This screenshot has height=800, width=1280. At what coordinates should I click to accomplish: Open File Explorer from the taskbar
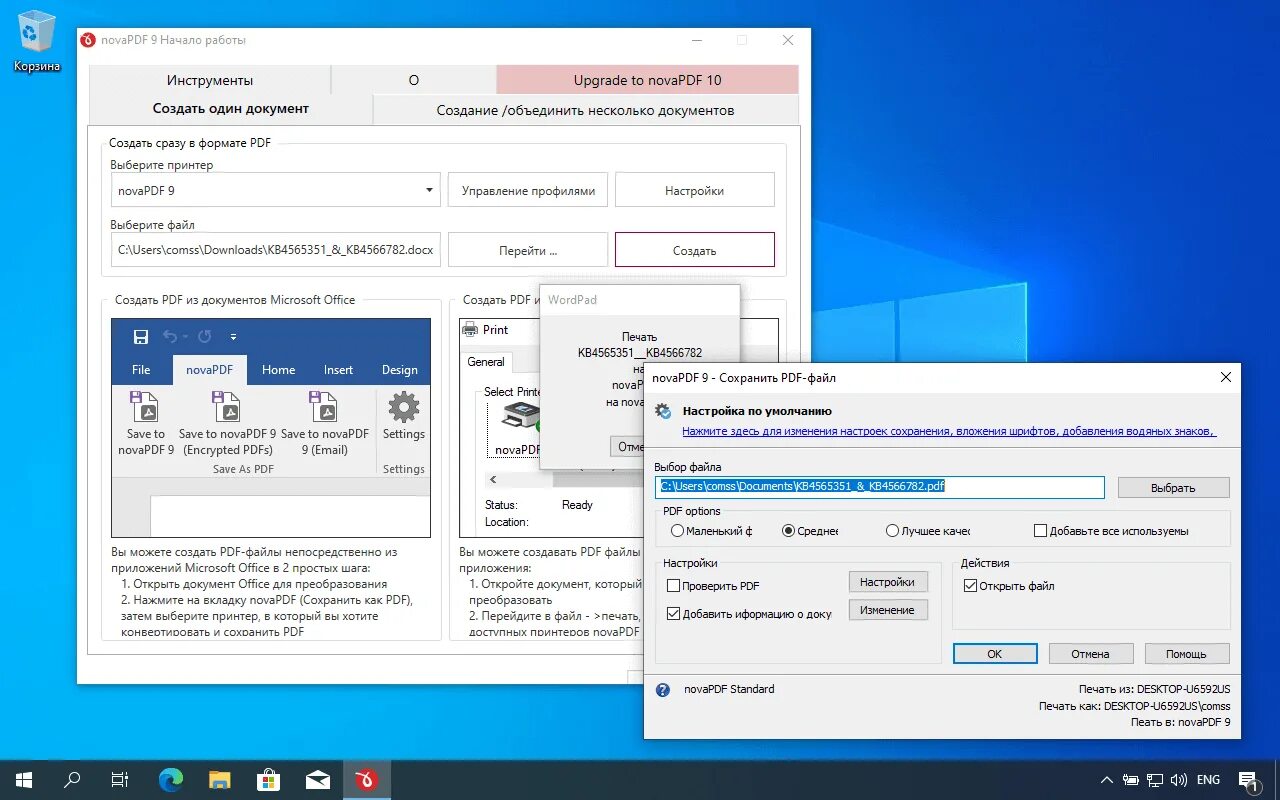(220, 780)
